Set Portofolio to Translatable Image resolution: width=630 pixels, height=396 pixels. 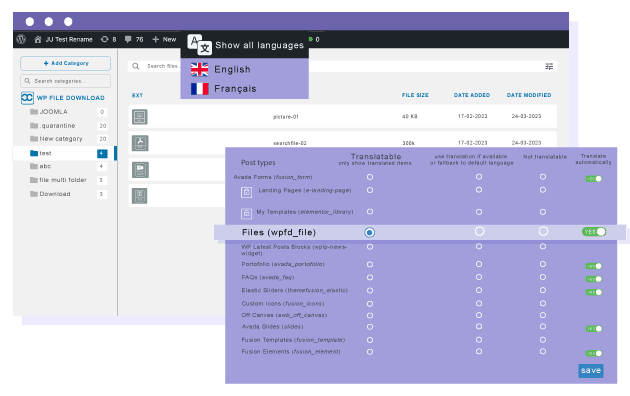coord(370,264)
